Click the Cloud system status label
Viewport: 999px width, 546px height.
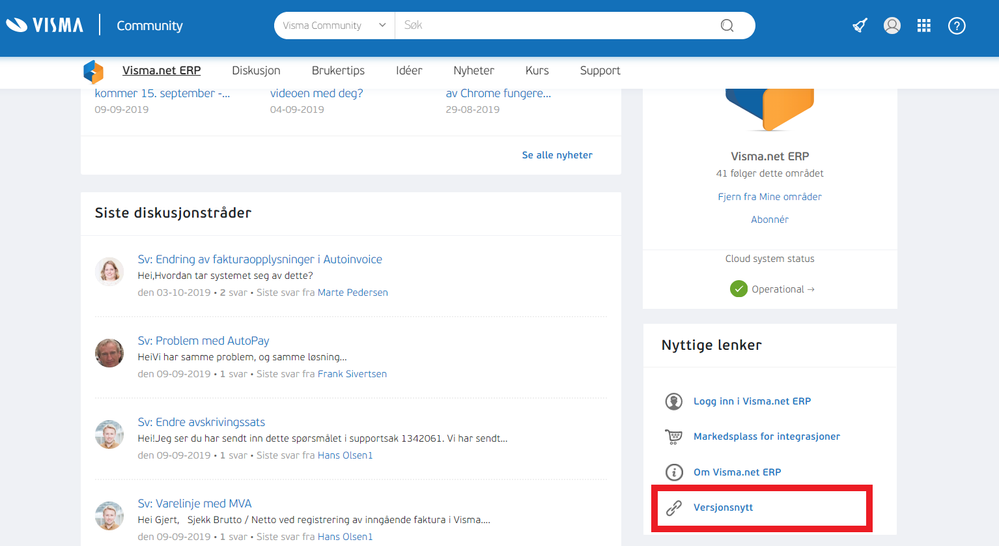pos(770,259)
